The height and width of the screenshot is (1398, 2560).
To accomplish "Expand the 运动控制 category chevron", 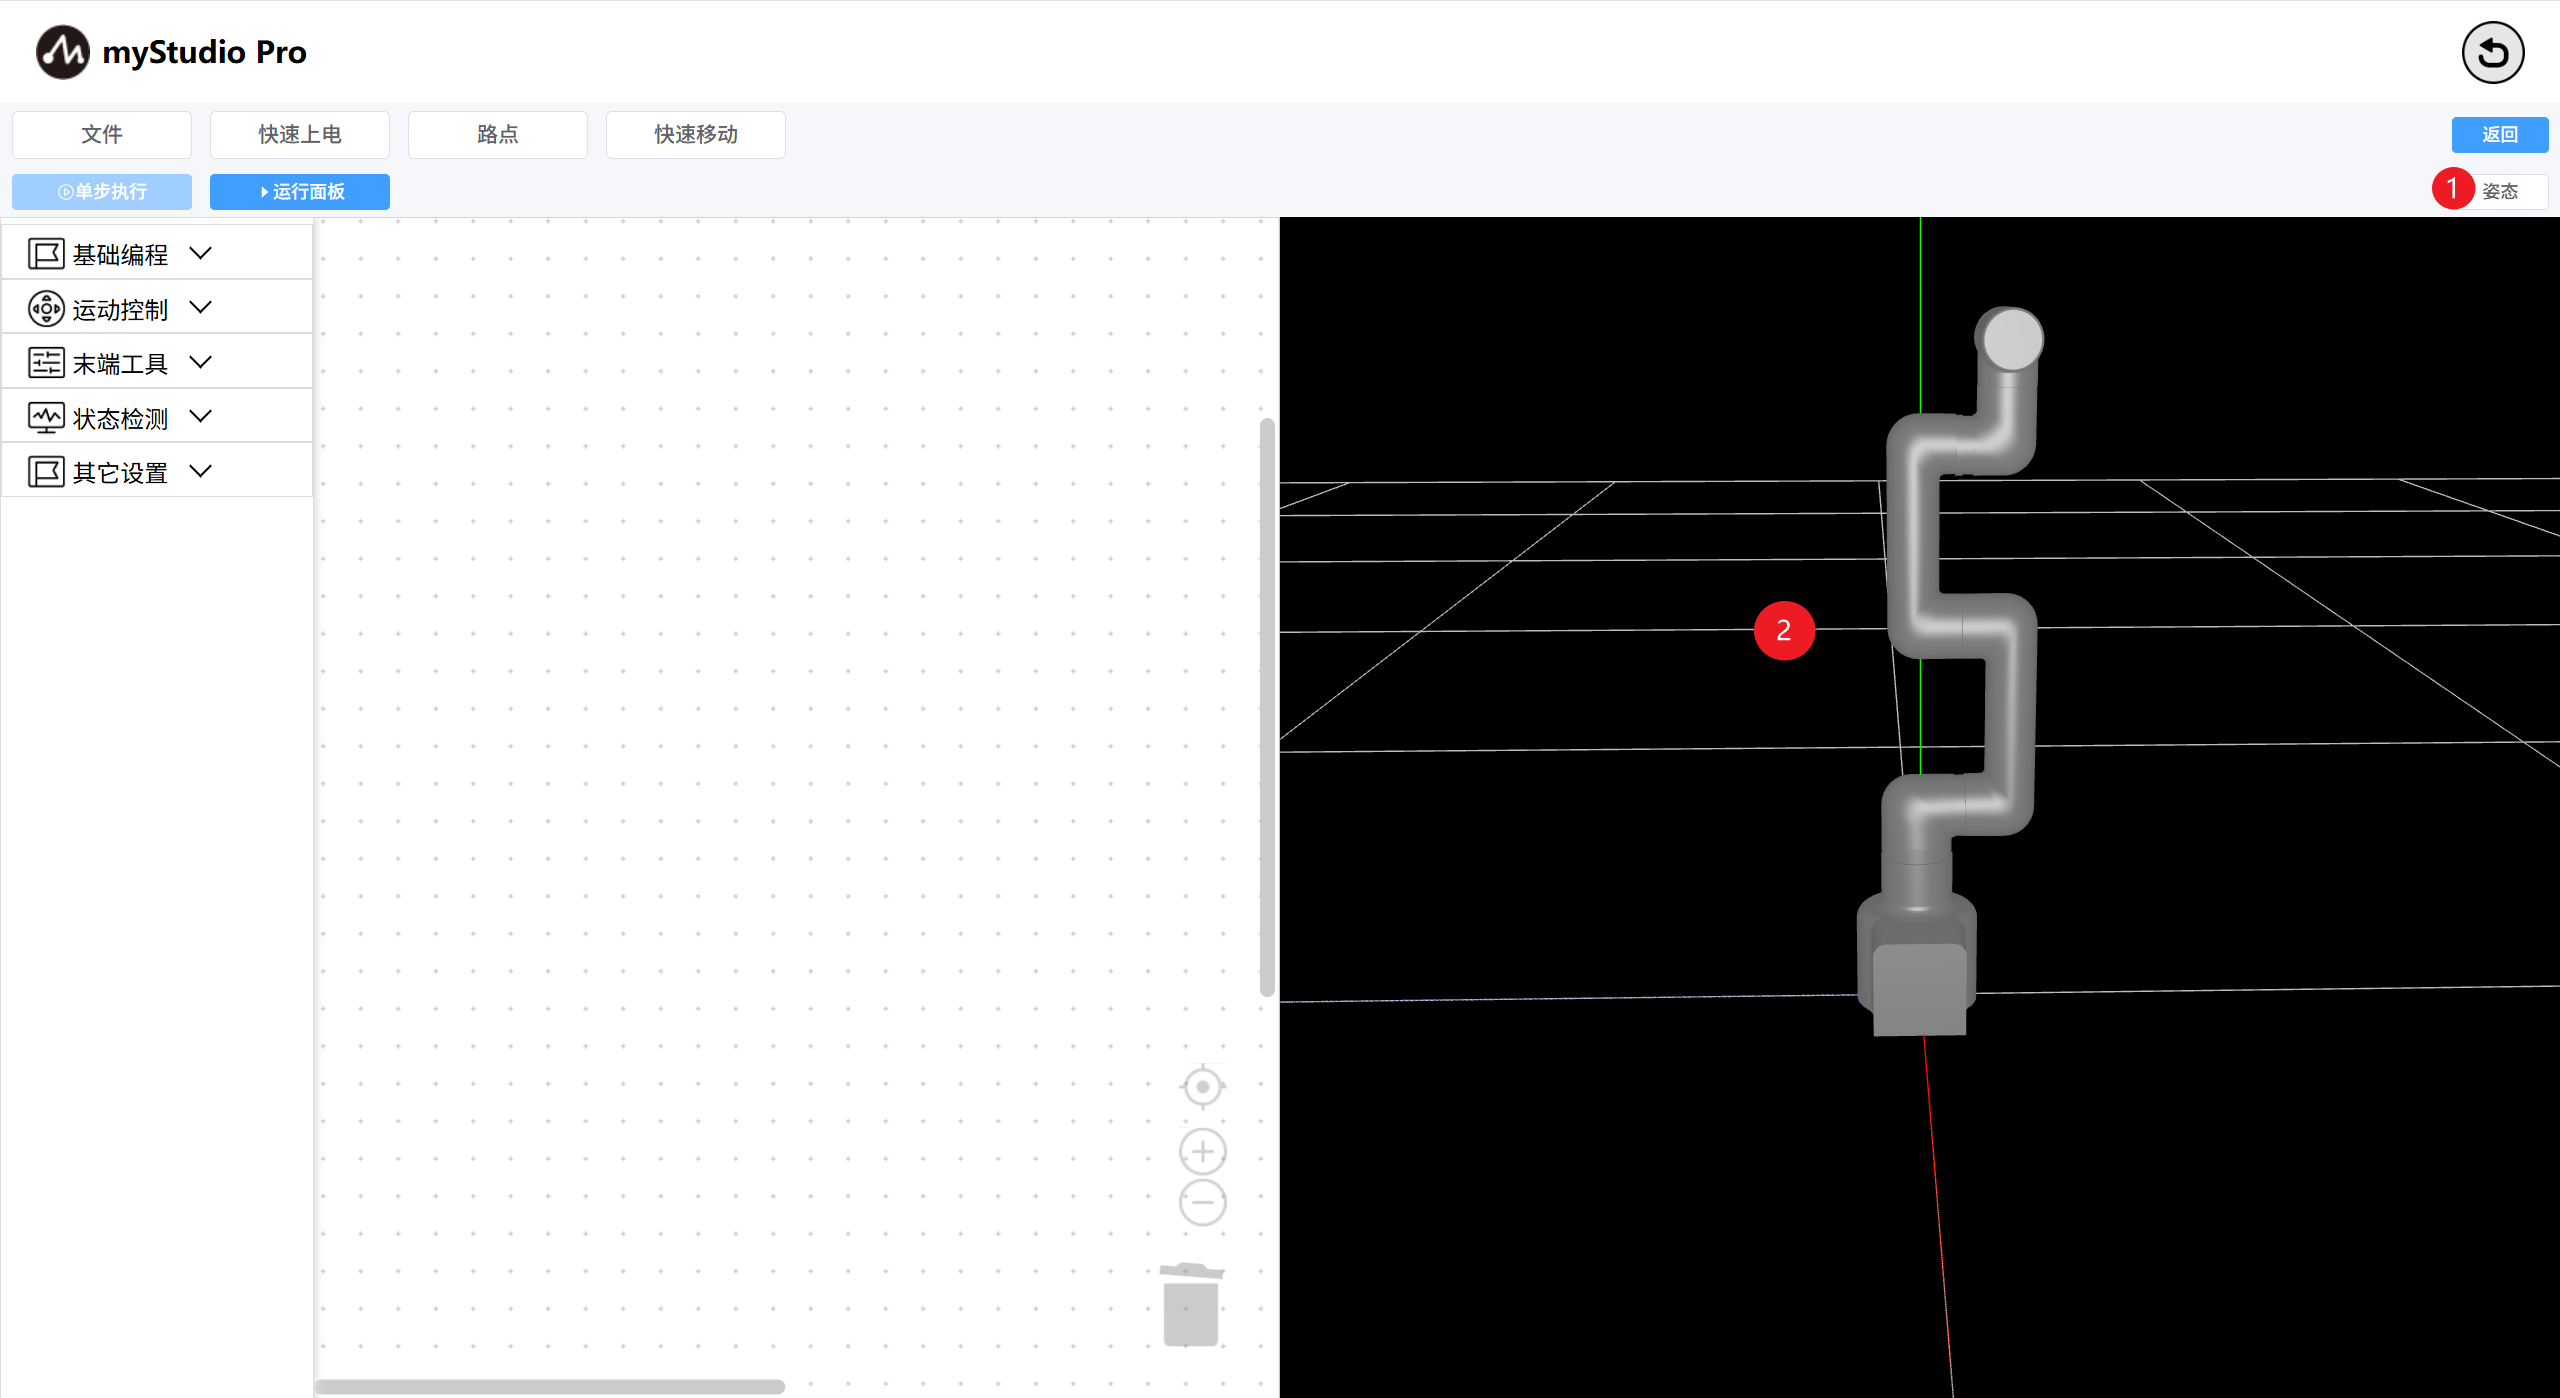I will (201, 308).
